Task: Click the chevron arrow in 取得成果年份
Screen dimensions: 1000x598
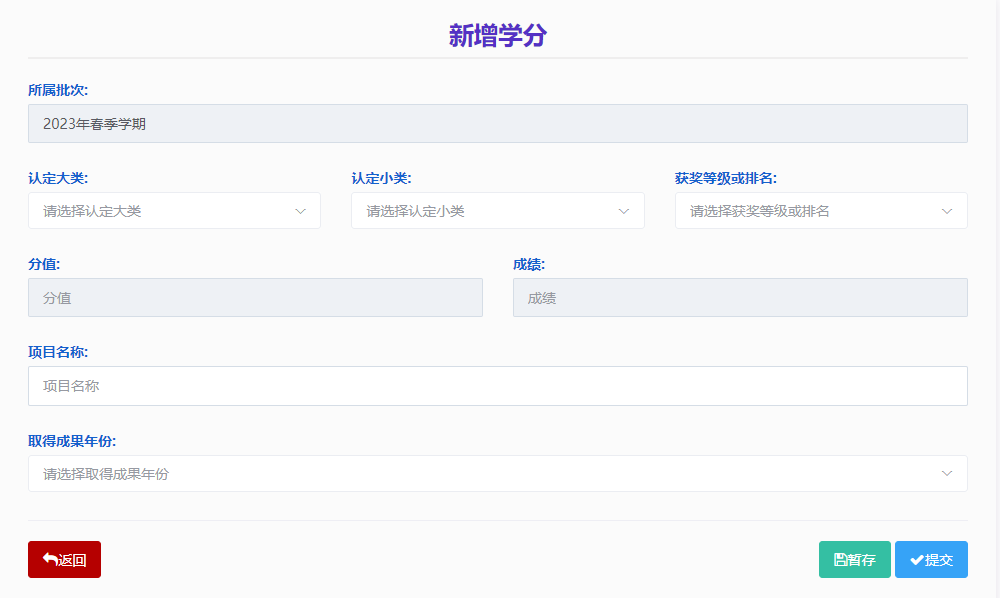Action: pyautogui.click(x=947, y=474)
